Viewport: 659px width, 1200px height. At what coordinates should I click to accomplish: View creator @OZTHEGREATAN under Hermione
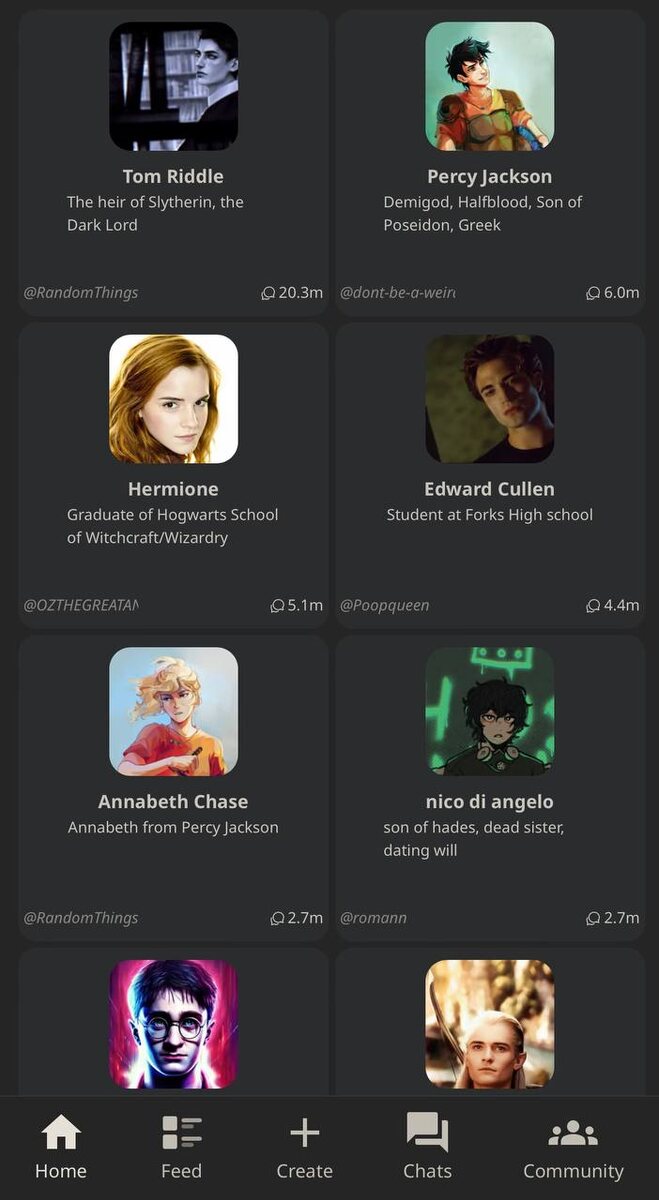click(81, 606)
